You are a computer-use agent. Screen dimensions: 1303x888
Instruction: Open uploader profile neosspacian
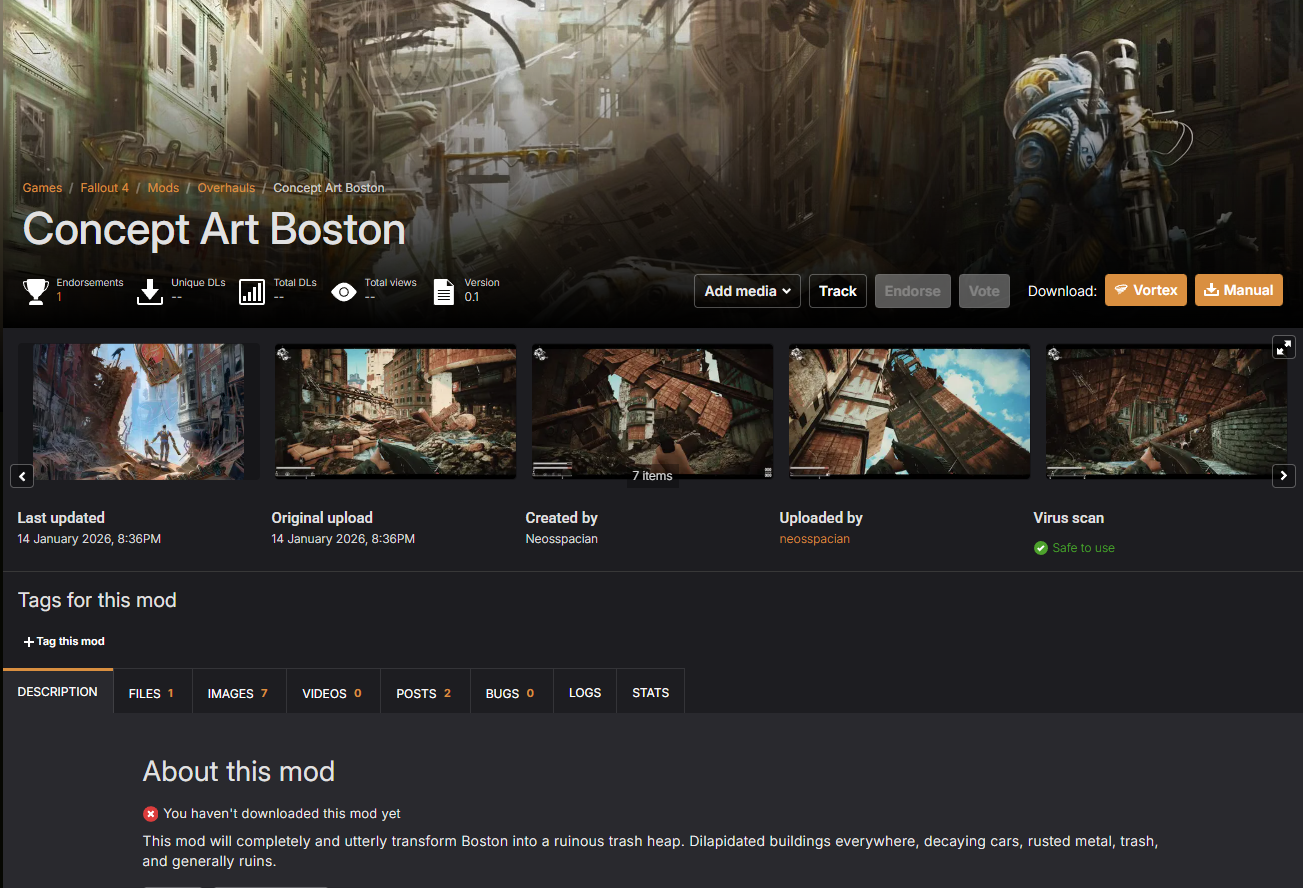(815, 539)
